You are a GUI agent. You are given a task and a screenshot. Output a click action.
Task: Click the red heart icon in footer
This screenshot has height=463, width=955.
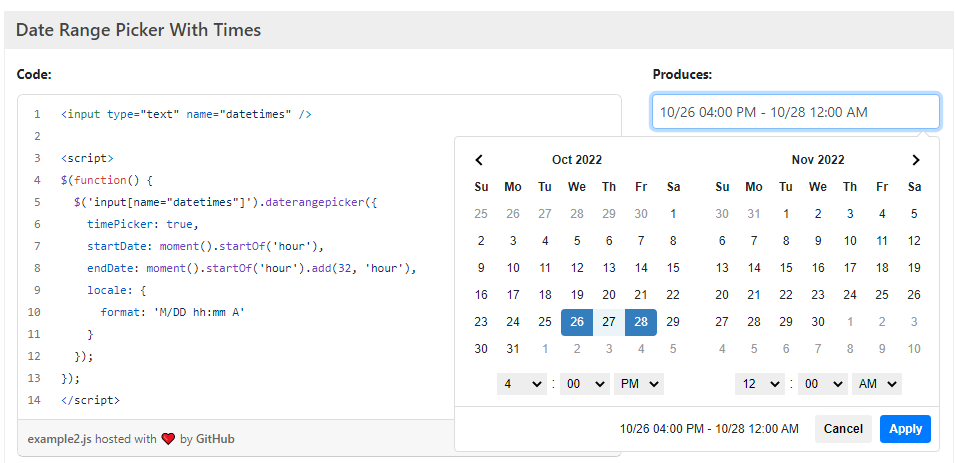click(168, 439)
